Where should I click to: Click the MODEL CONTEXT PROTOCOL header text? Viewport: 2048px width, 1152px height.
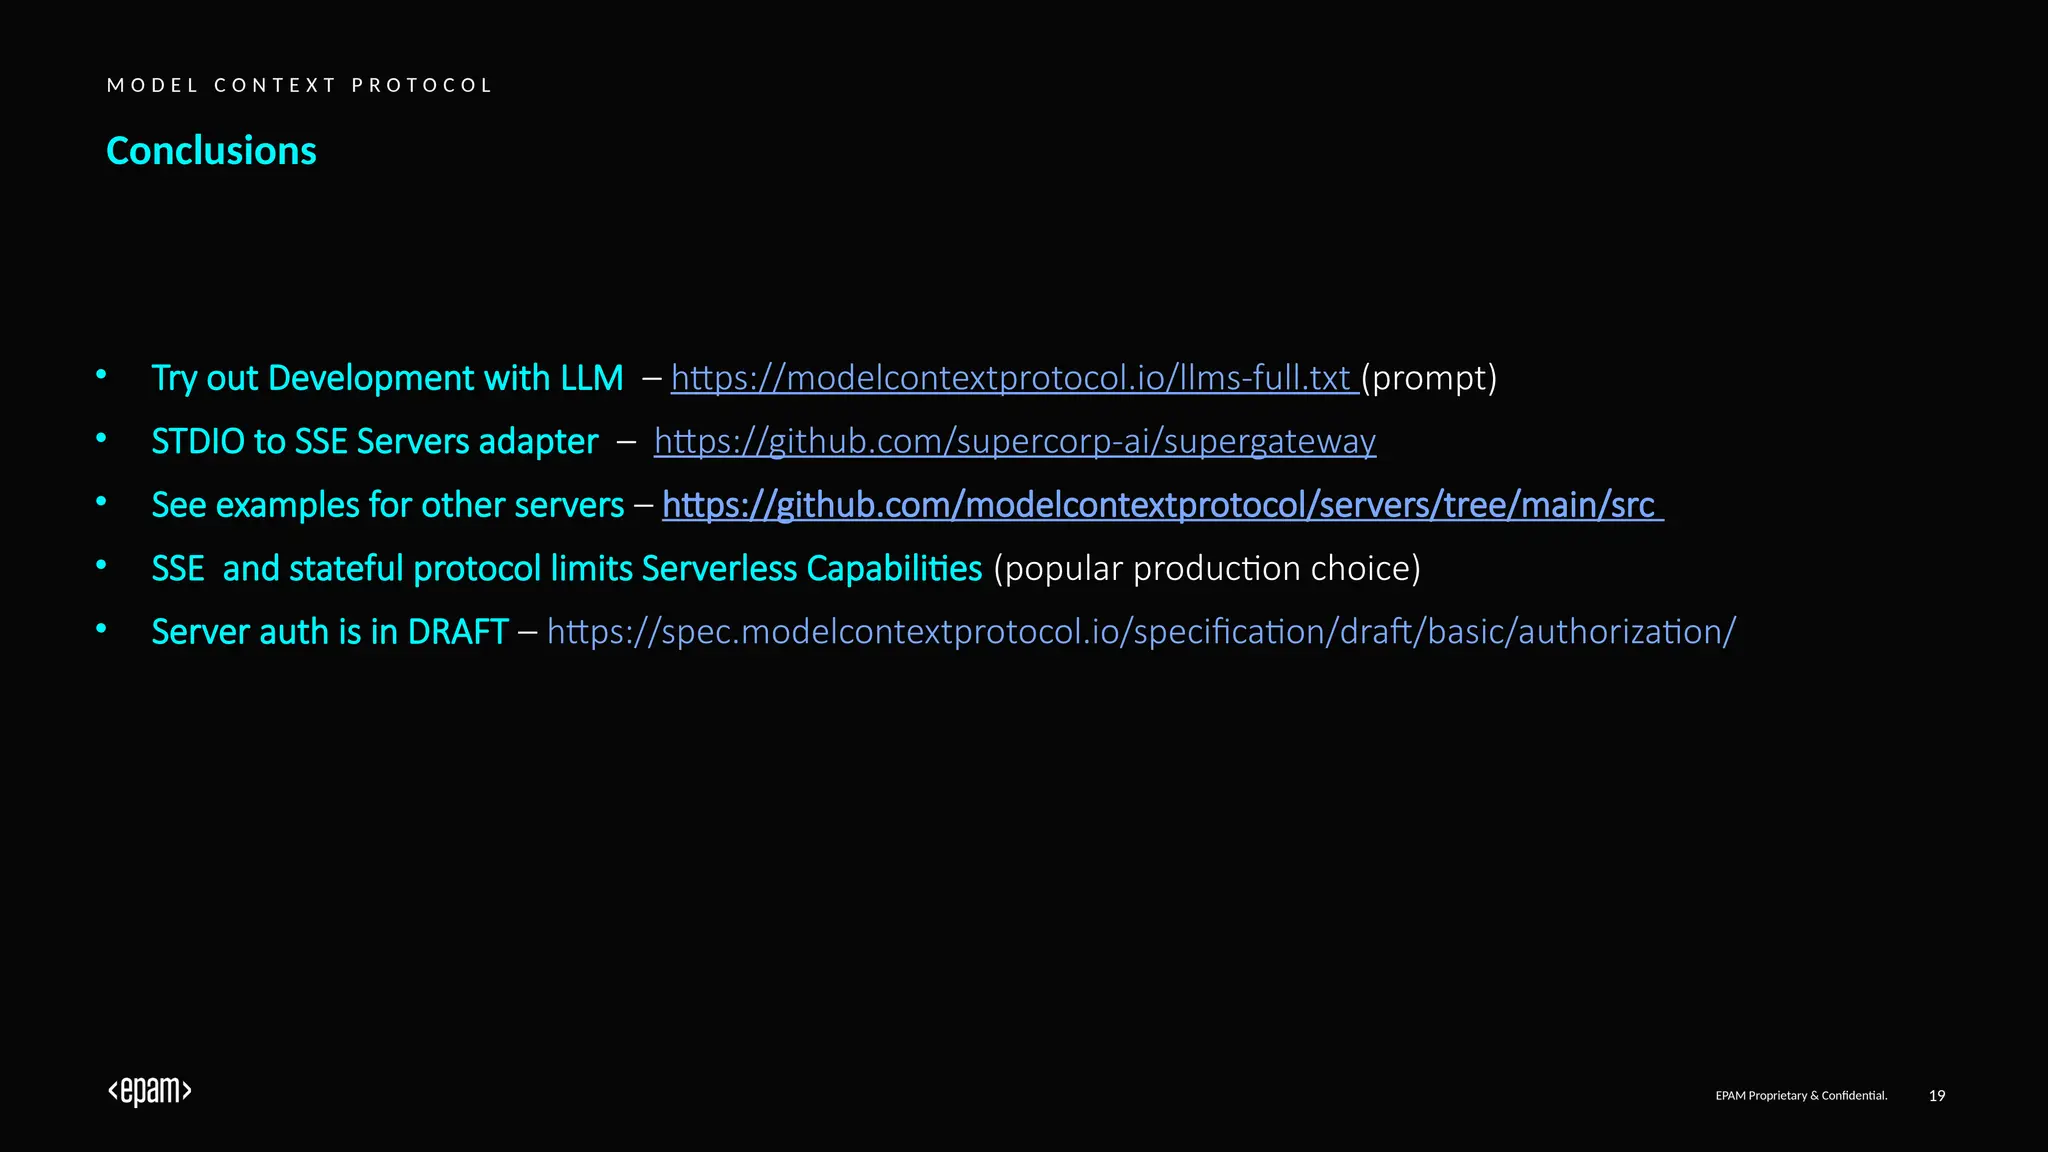click(300, 85)
